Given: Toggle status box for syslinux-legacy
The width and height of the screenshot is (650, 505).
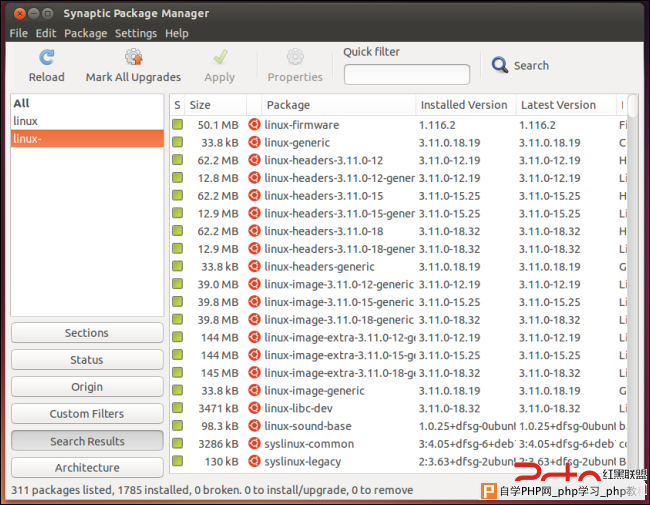Looking at the screenshot, I should (x=177, y=461).
